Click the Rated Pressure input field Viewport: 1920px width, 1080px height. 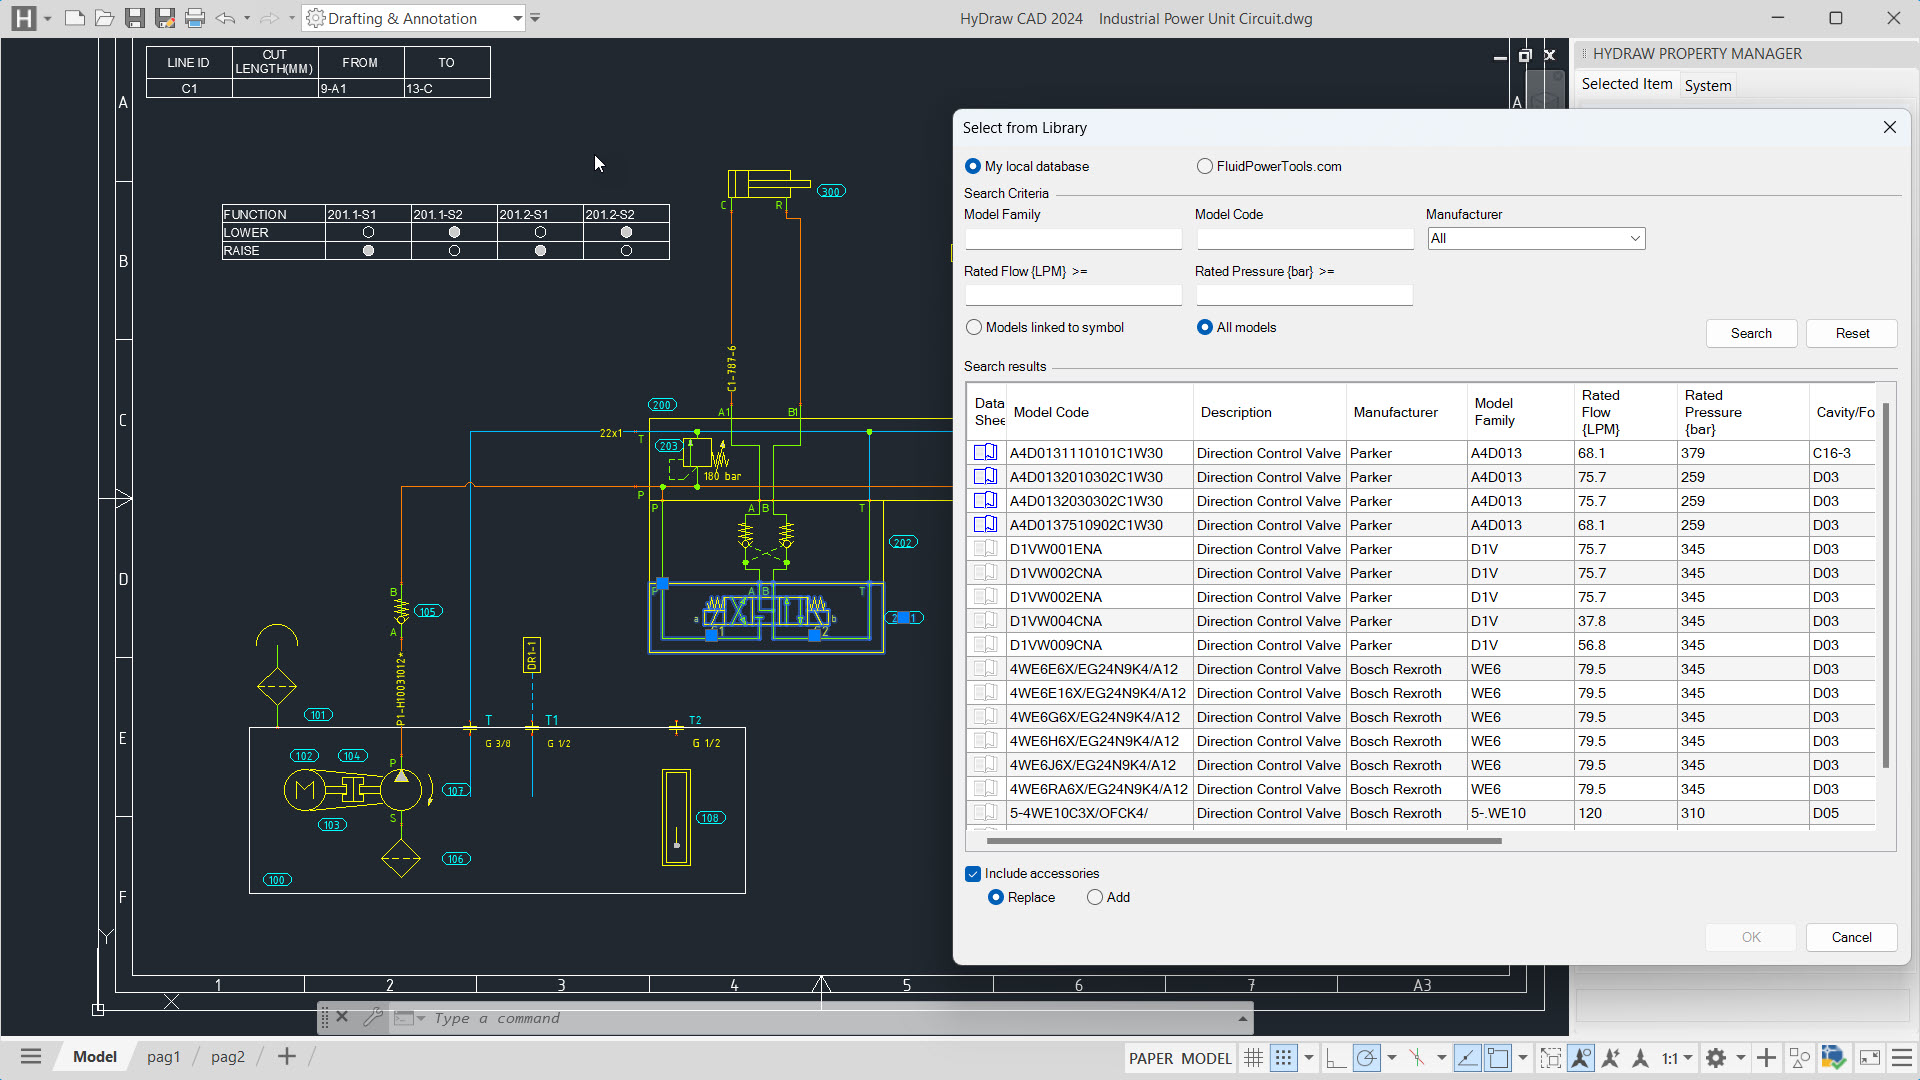click(x=1304, y=295)
